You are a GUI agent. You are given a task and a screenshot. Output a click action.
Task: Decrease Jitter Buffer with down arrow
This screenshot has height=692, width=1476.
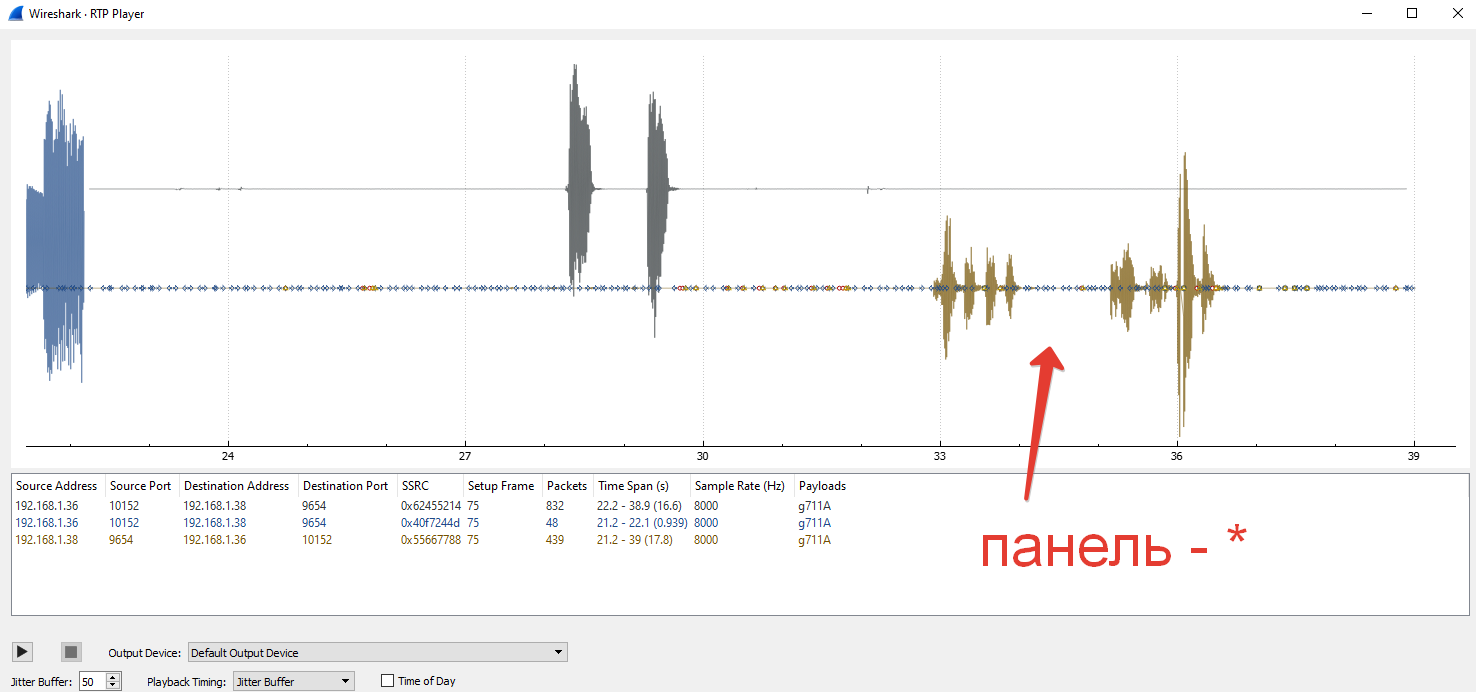click(x=113, y=686)
